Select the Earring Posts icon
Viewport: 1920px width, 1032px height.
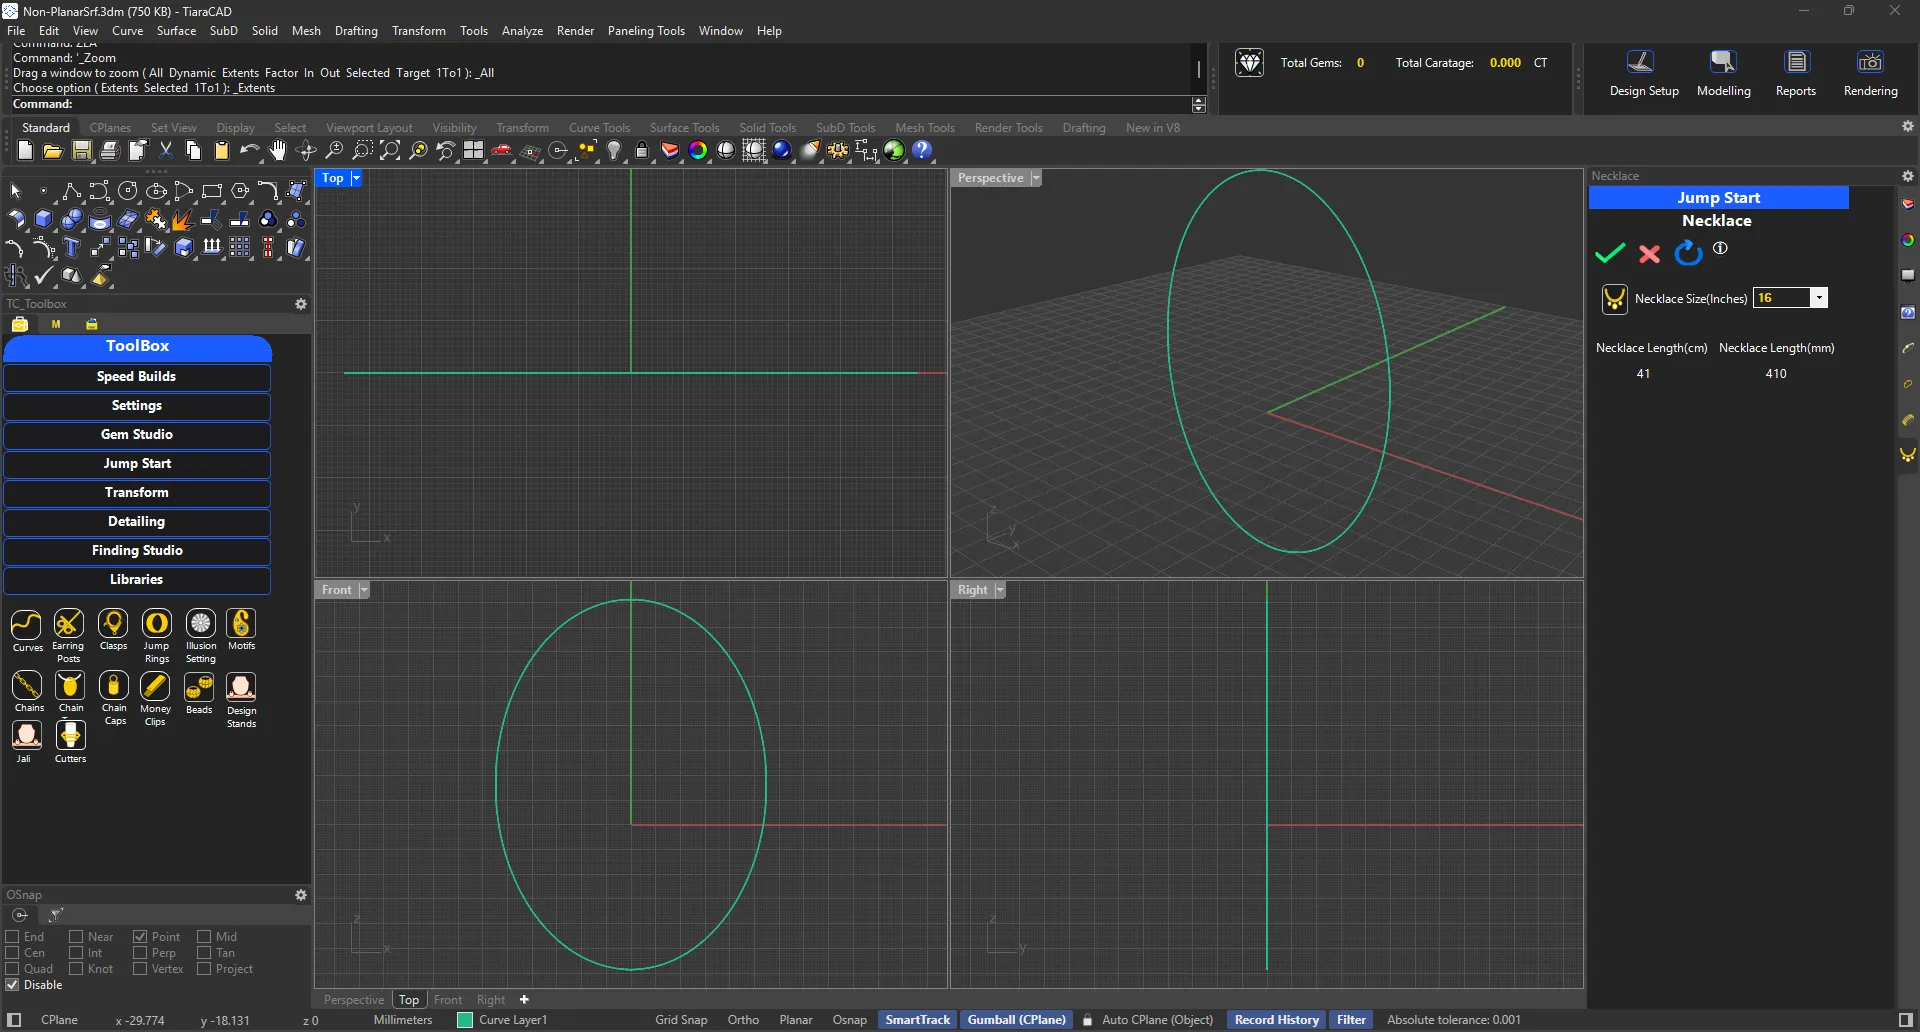pyautogui.click(x=68, y=625)
